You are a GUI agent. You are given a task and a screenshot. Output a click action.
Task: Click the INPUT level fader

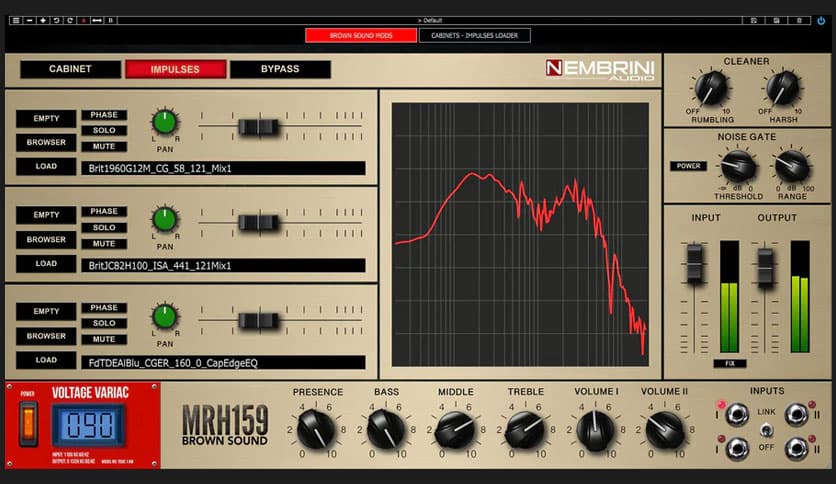click(x=694, y=264)
